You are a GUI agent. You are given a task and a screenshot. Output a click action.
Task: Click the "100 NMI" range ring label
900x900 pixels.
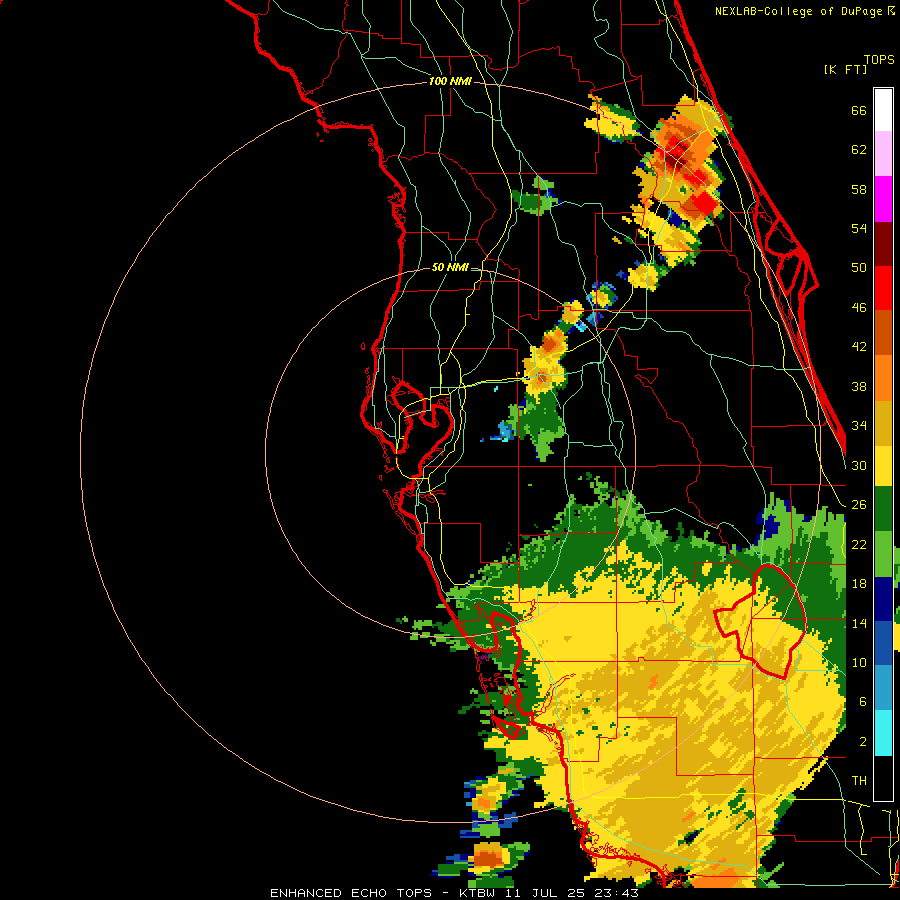tap(450, 82)
